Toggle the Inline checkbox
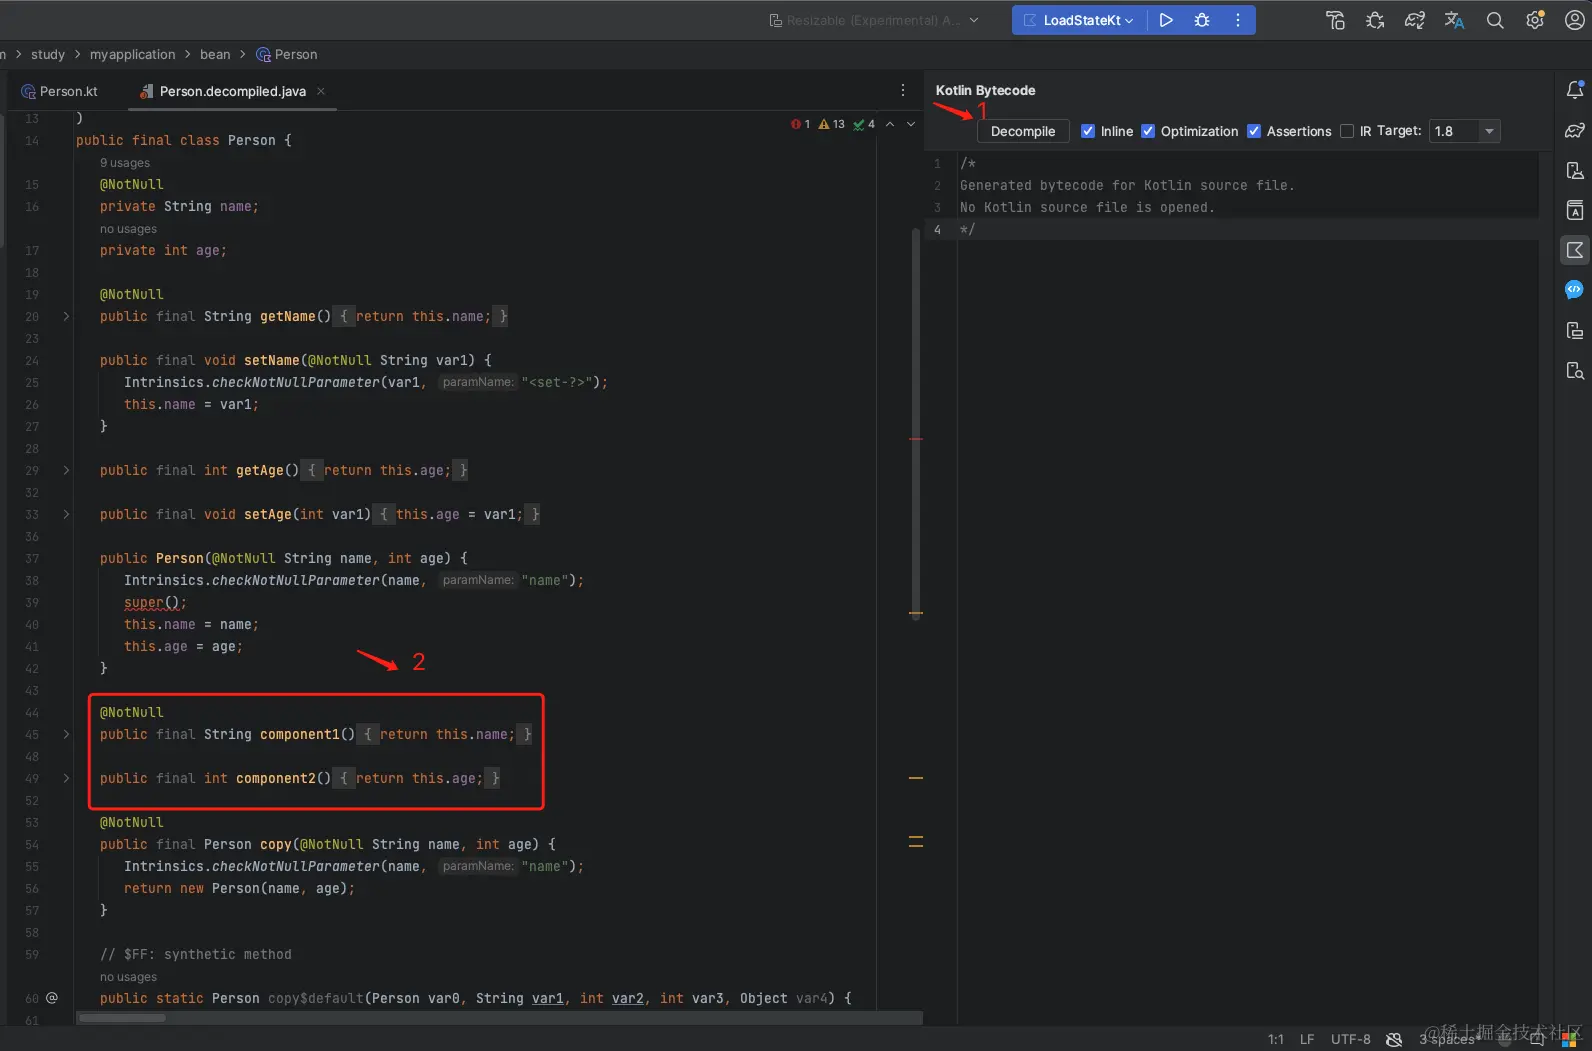The height and width of the screenshot is (1051, 1592). 1088,131
